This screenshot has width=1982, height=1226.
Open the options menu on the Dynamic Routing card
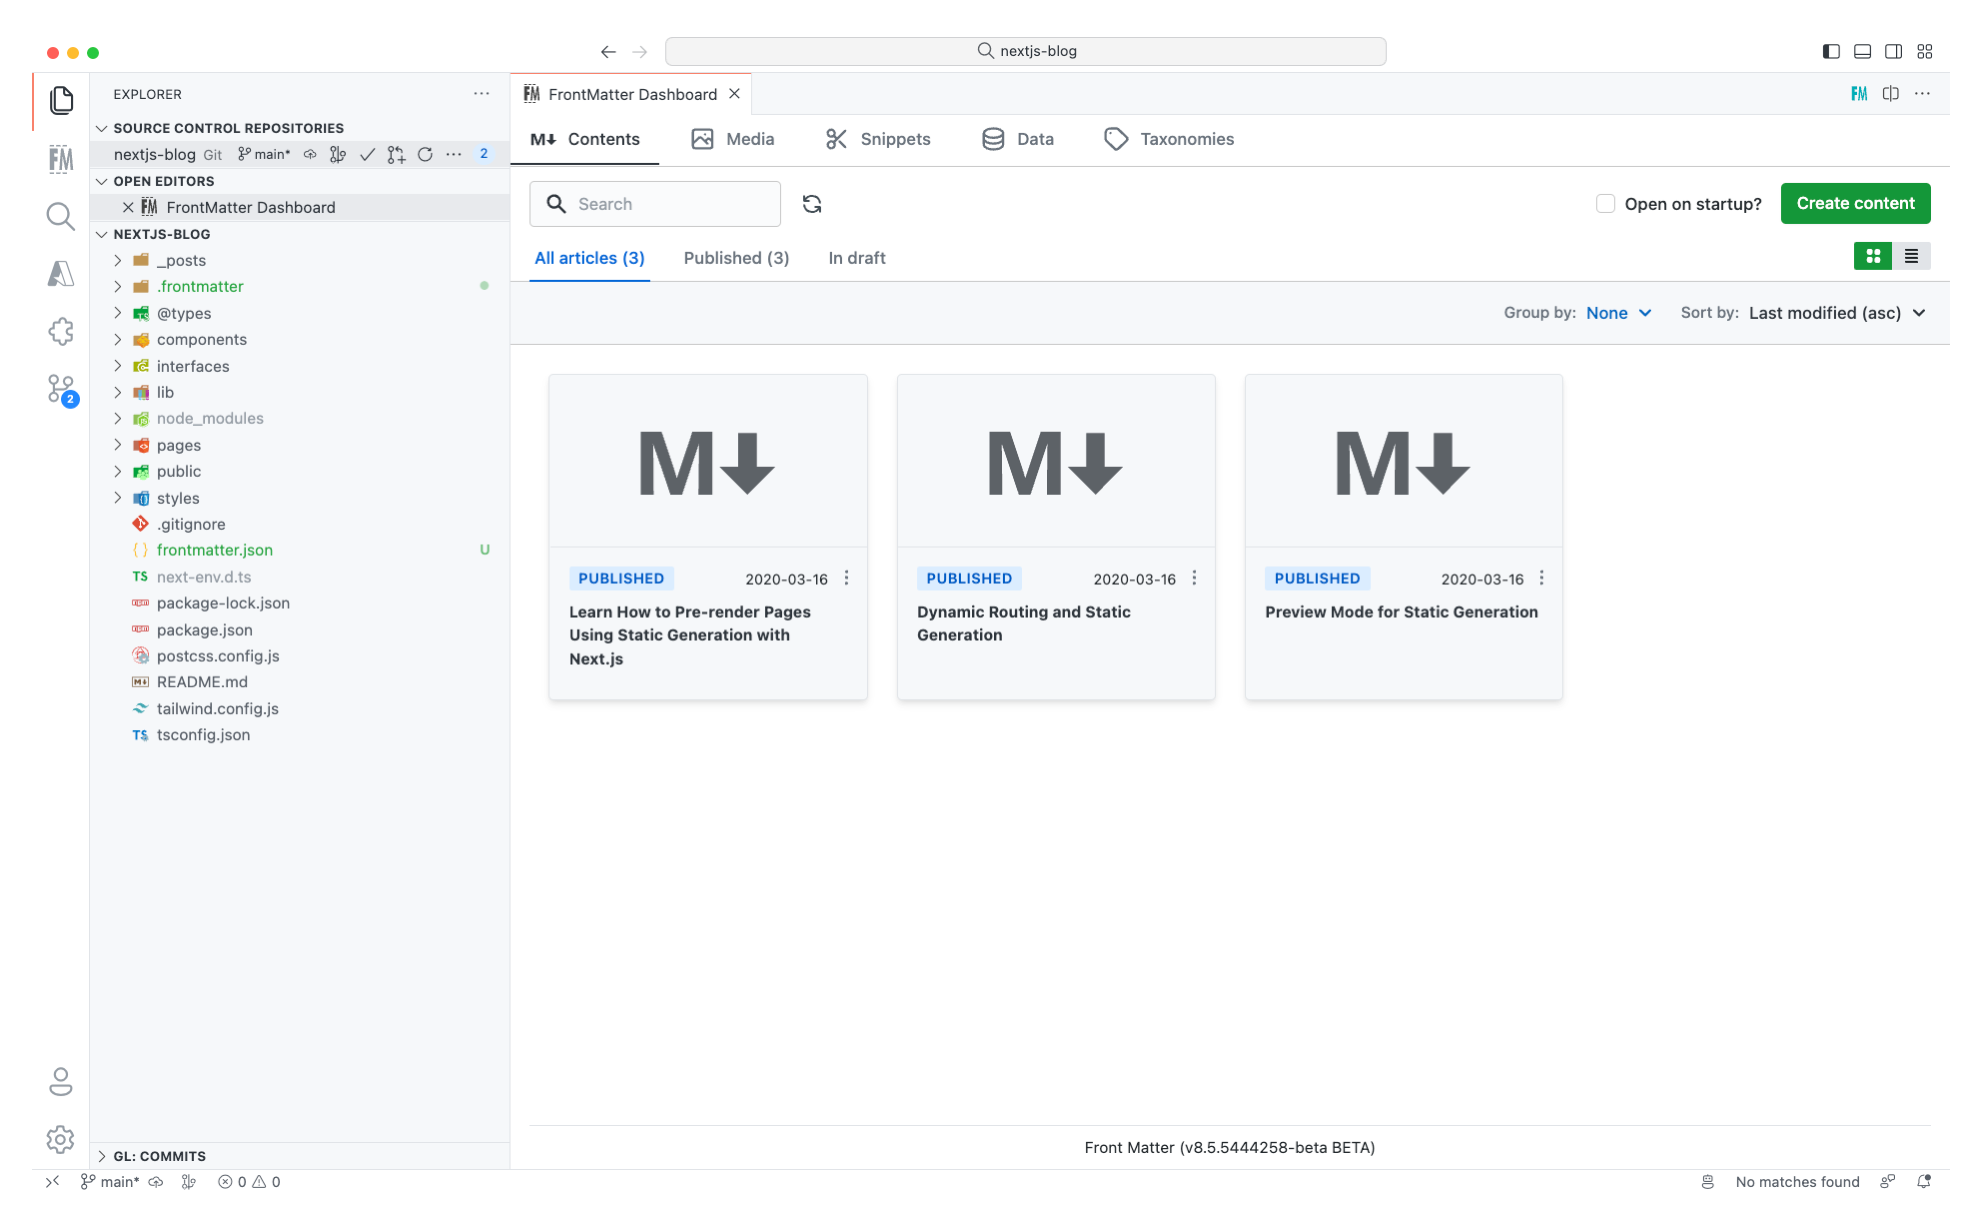pyautogui.click(x=1194, y=578)
